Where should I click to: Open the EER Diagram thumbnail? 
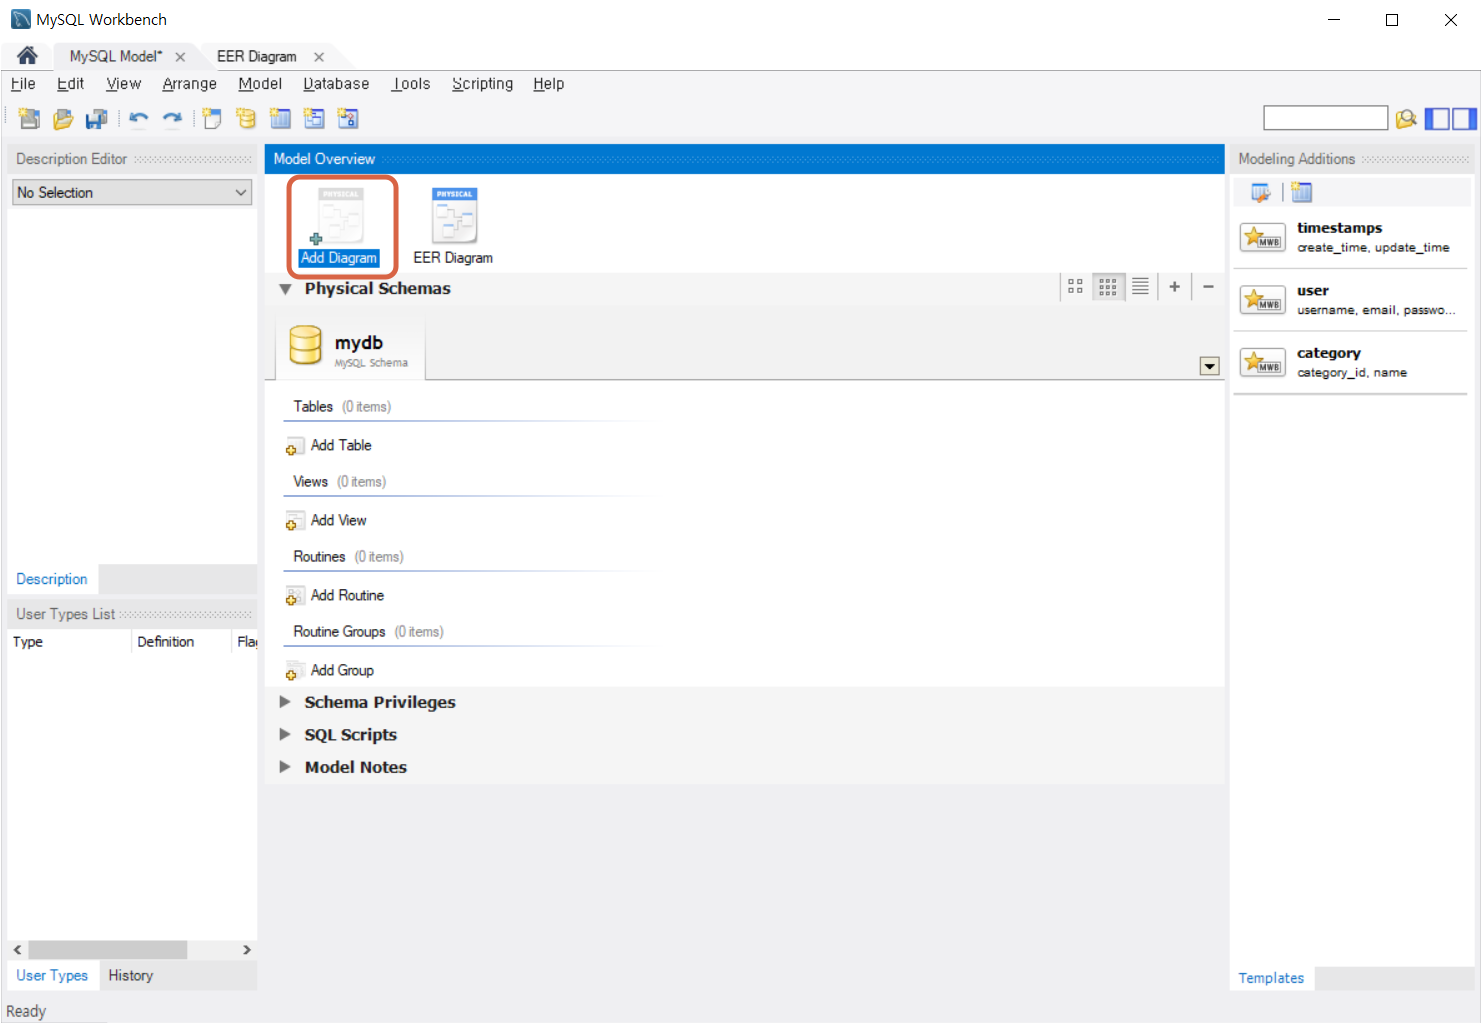pyautogui.click(x=453, y=227)
